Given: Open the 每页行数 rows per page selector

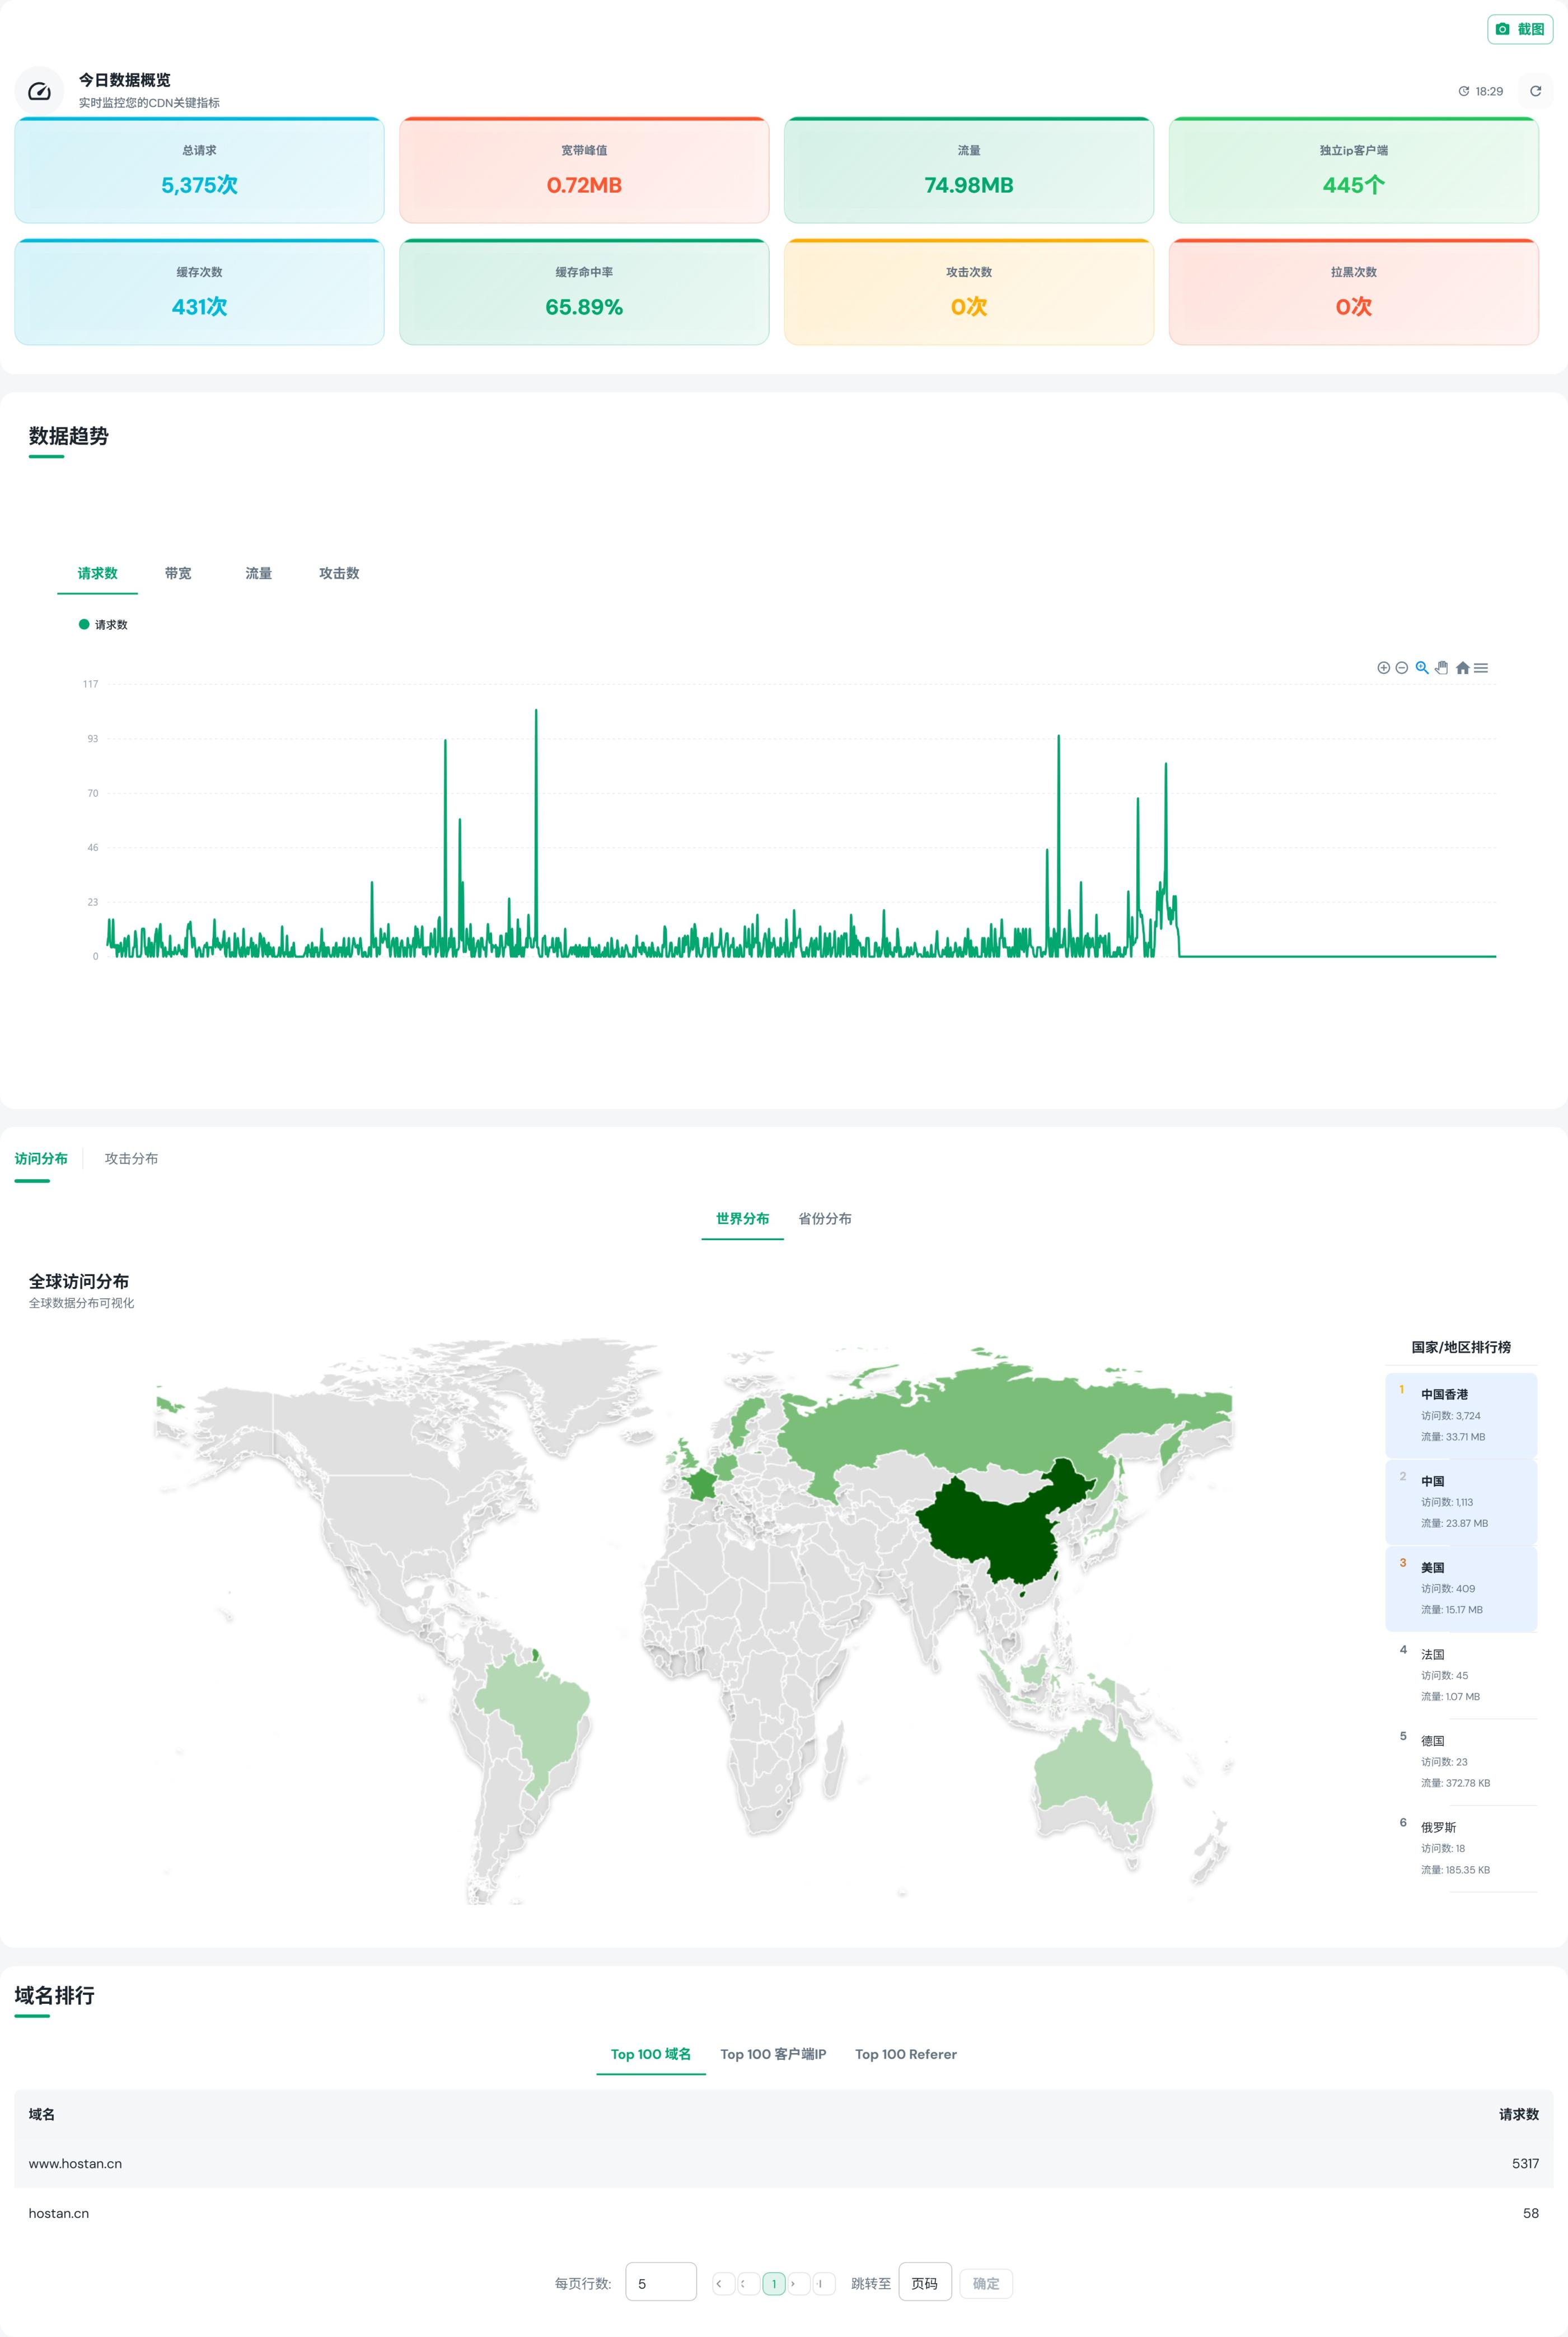Looking at the screenshot, I should [660, 2283].
